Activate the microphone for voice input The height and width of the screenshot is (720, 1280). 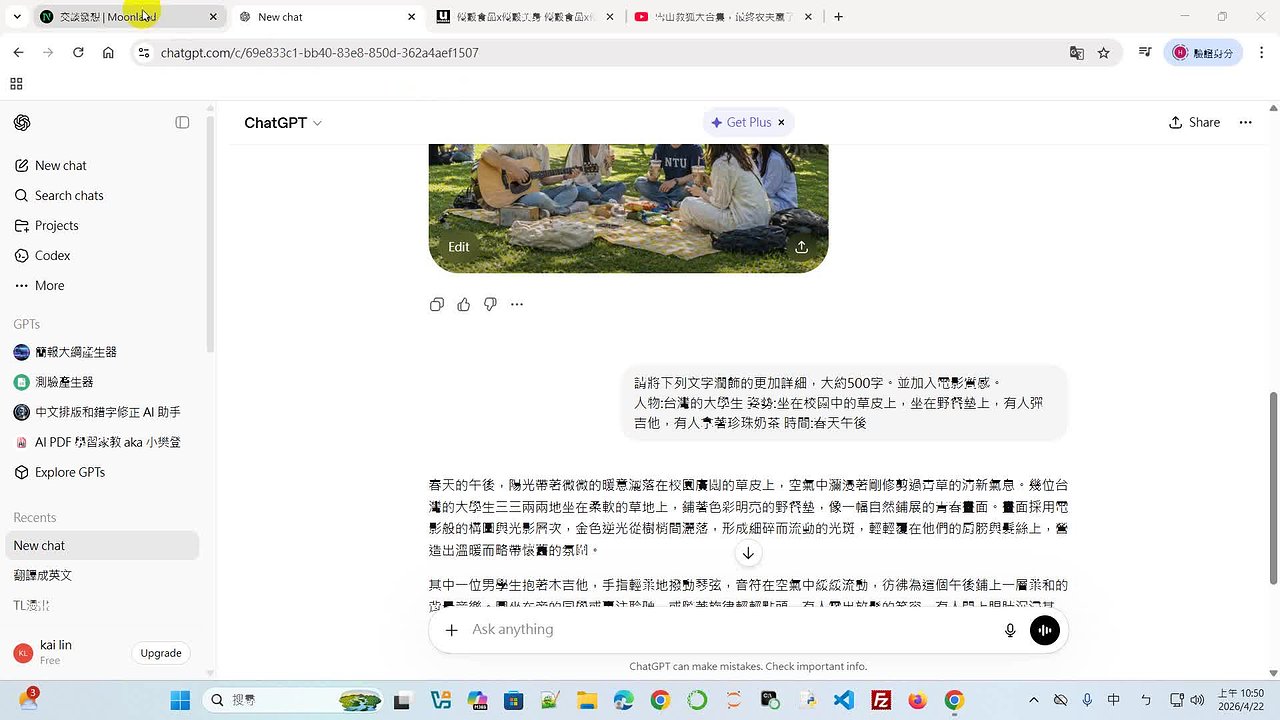tap(1010, 629)
